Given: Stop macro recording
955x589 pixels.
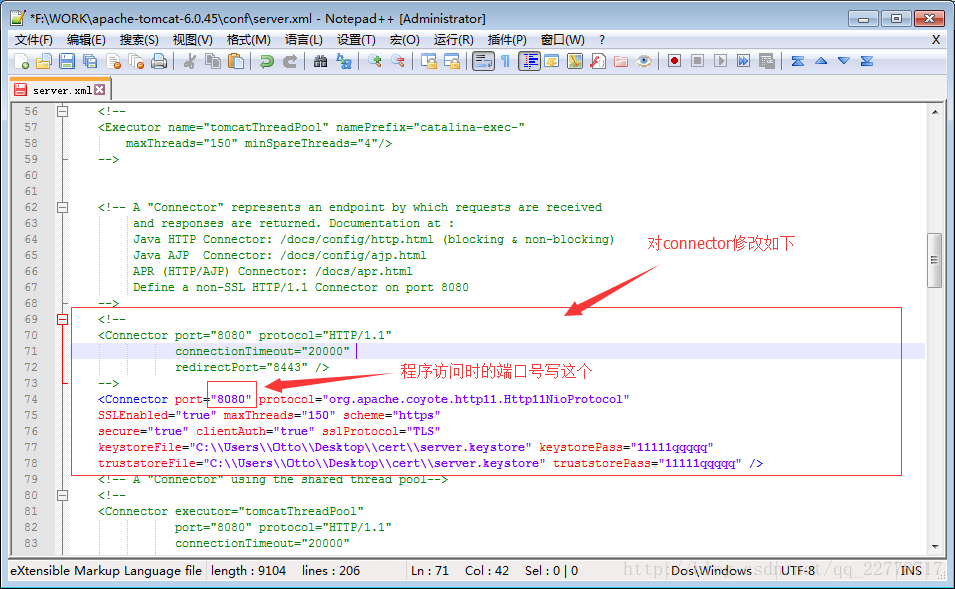Looking at the screenshot, I should 697,62.
